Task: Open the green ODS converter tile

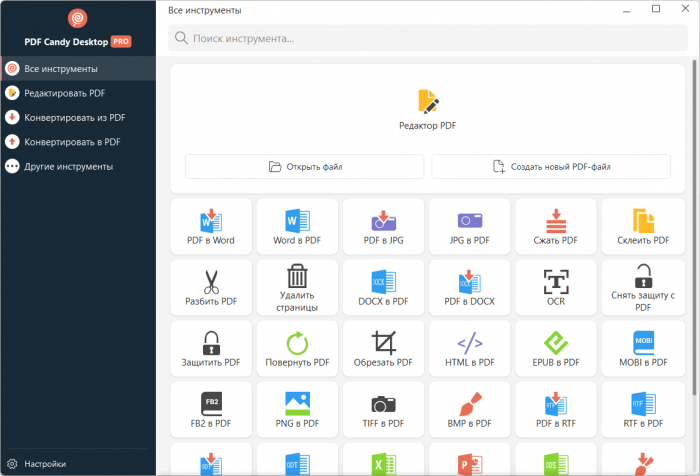Action: tap(556, 459)
